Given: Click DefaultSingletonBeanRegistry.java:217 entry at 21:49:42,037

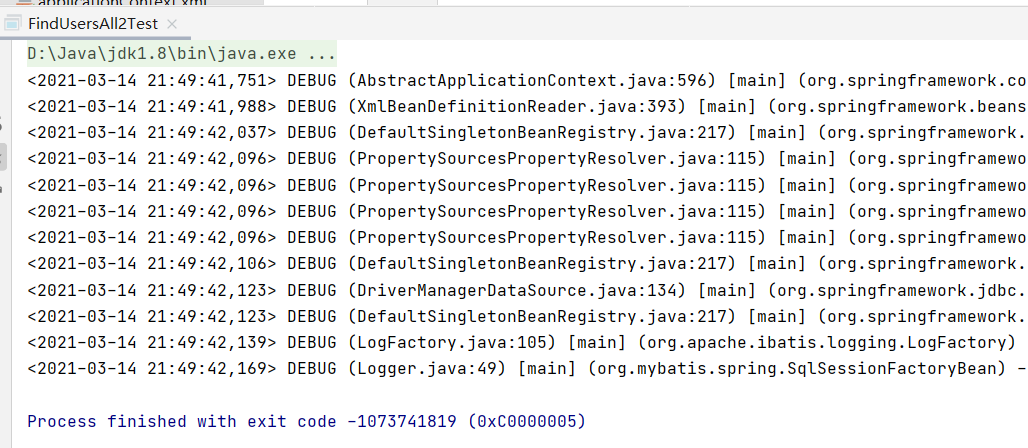Looking at the screenshot, I should tap(526, 133).
